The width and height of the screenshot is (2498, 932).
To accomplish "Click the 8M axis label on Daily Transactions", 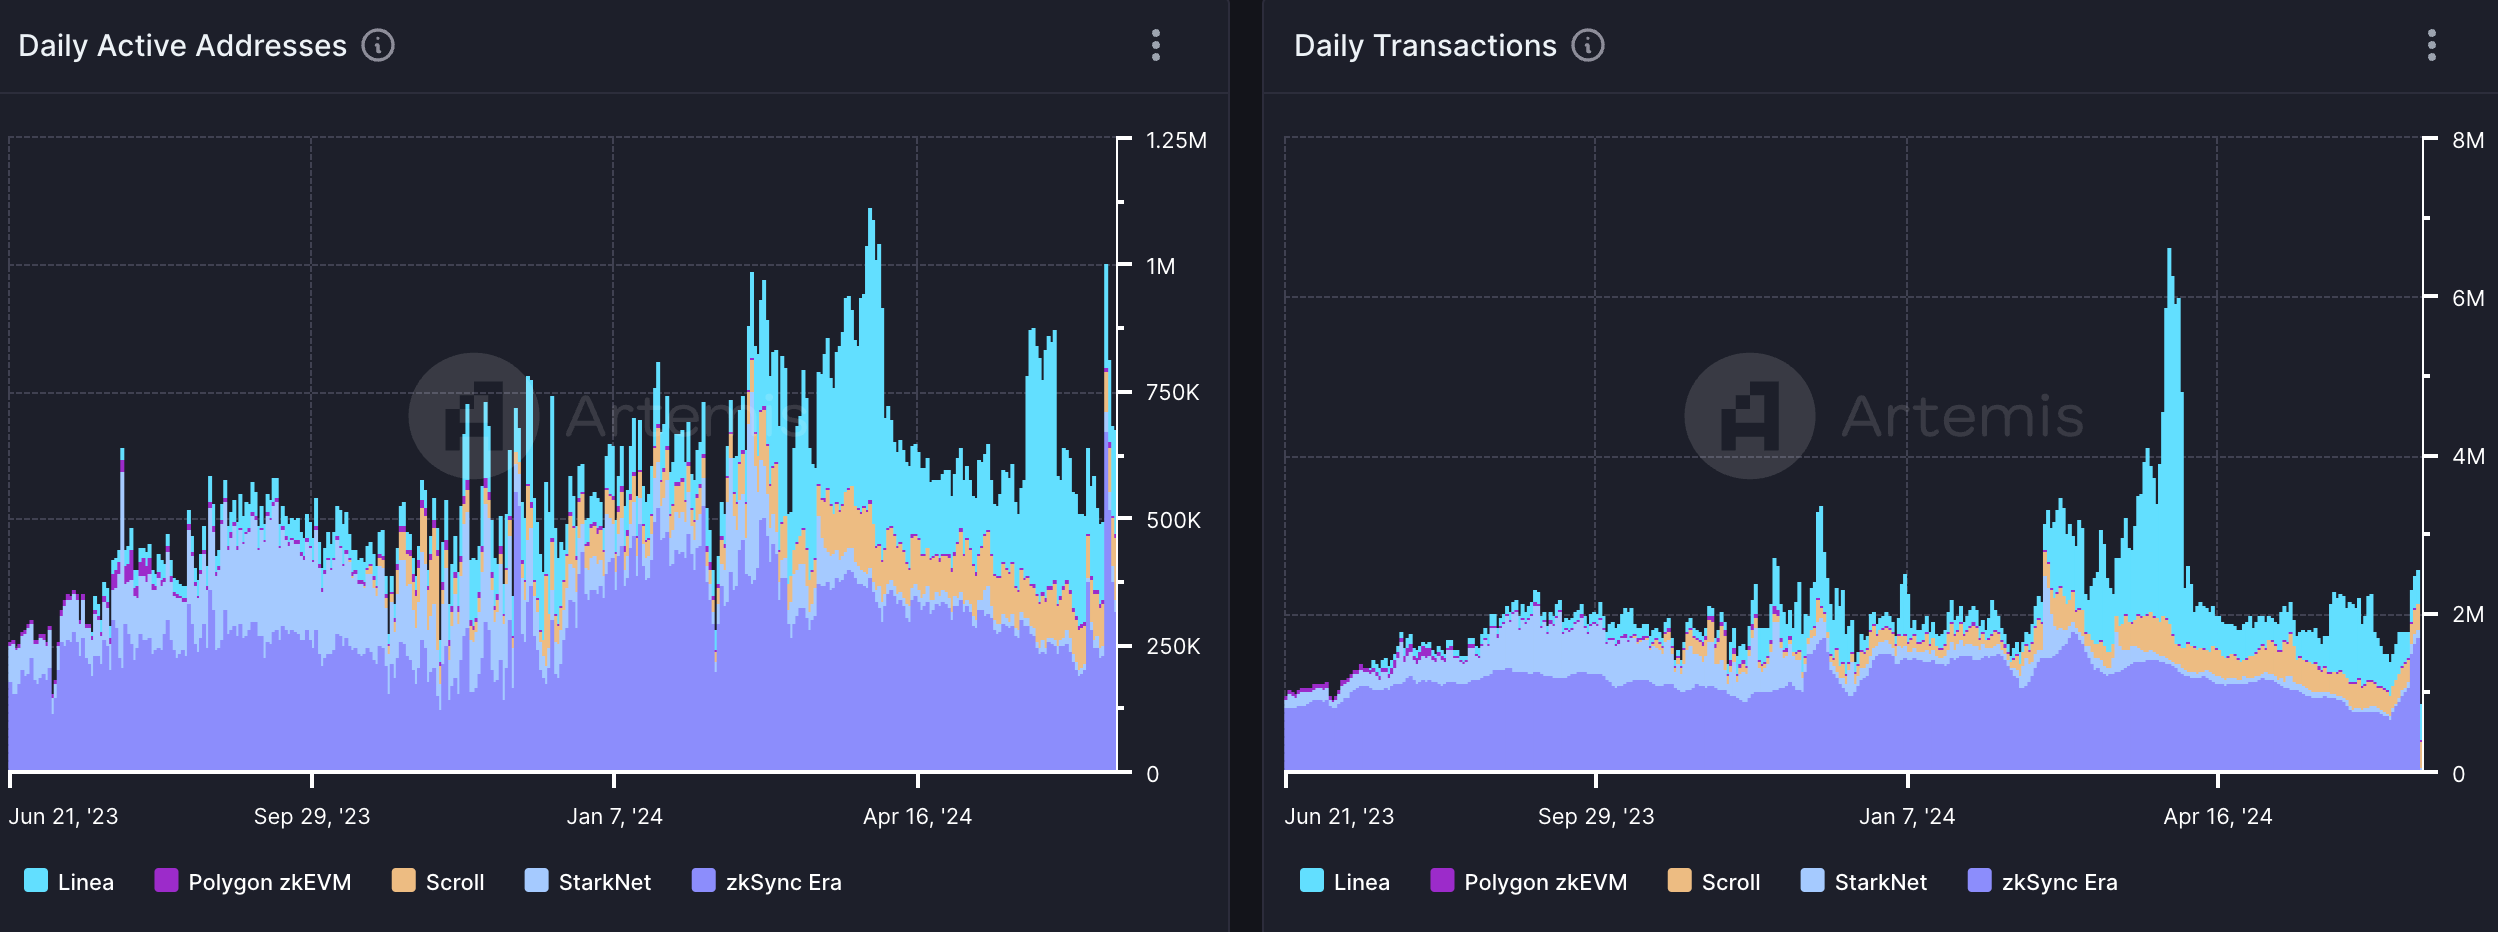I will click(x=2468, y=140).
